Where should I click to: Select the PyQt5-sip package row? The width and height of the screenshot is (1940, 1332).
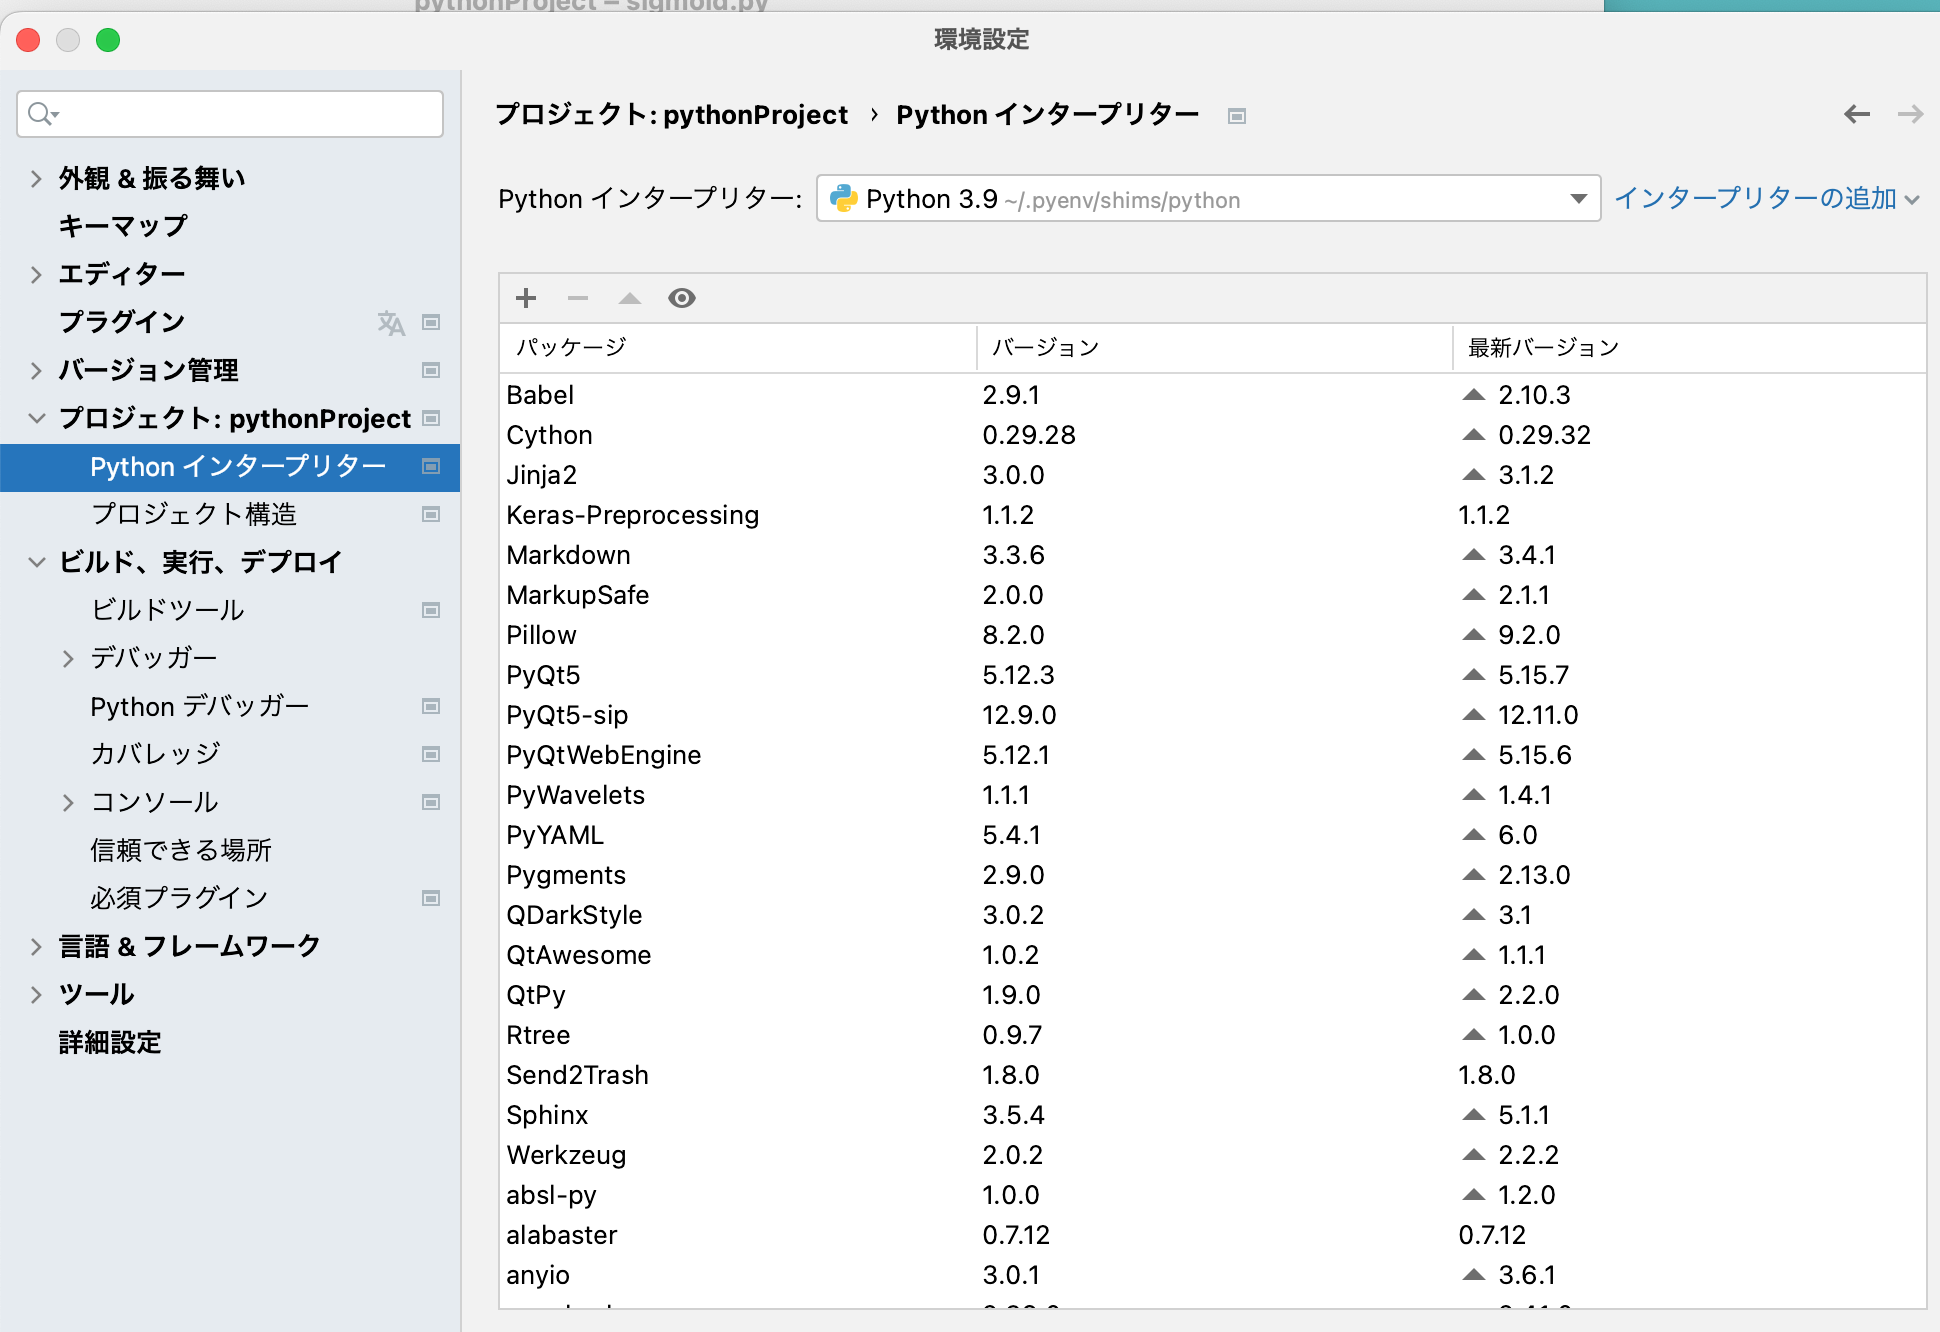(1212, 715)
